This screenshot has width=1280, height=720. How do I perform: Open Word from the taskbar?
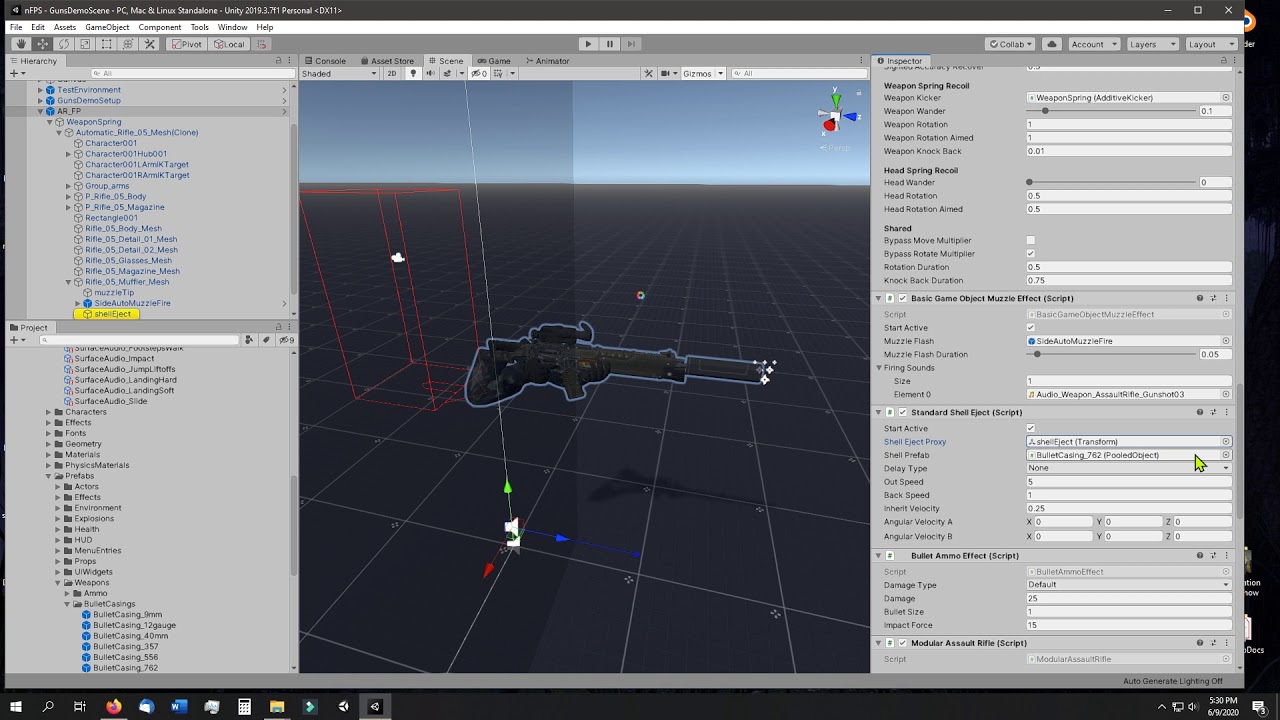pos(179,707)
